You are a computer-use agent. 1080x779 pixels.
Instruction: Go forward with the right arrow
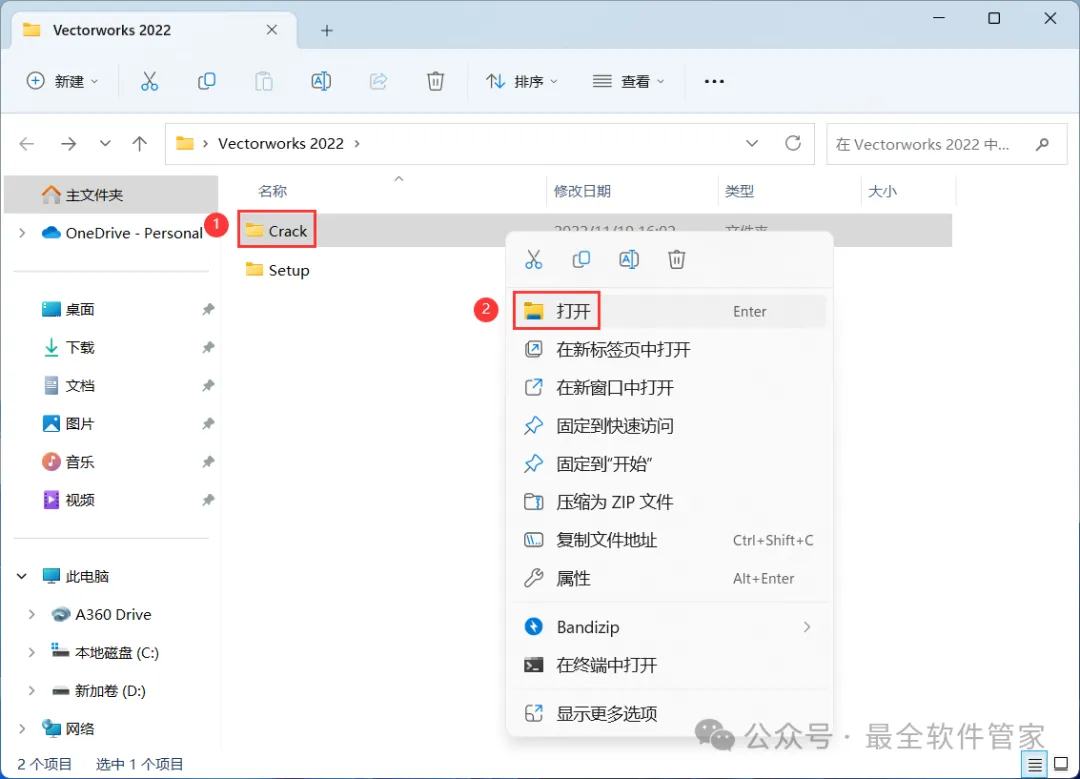(x=68, y=143)
